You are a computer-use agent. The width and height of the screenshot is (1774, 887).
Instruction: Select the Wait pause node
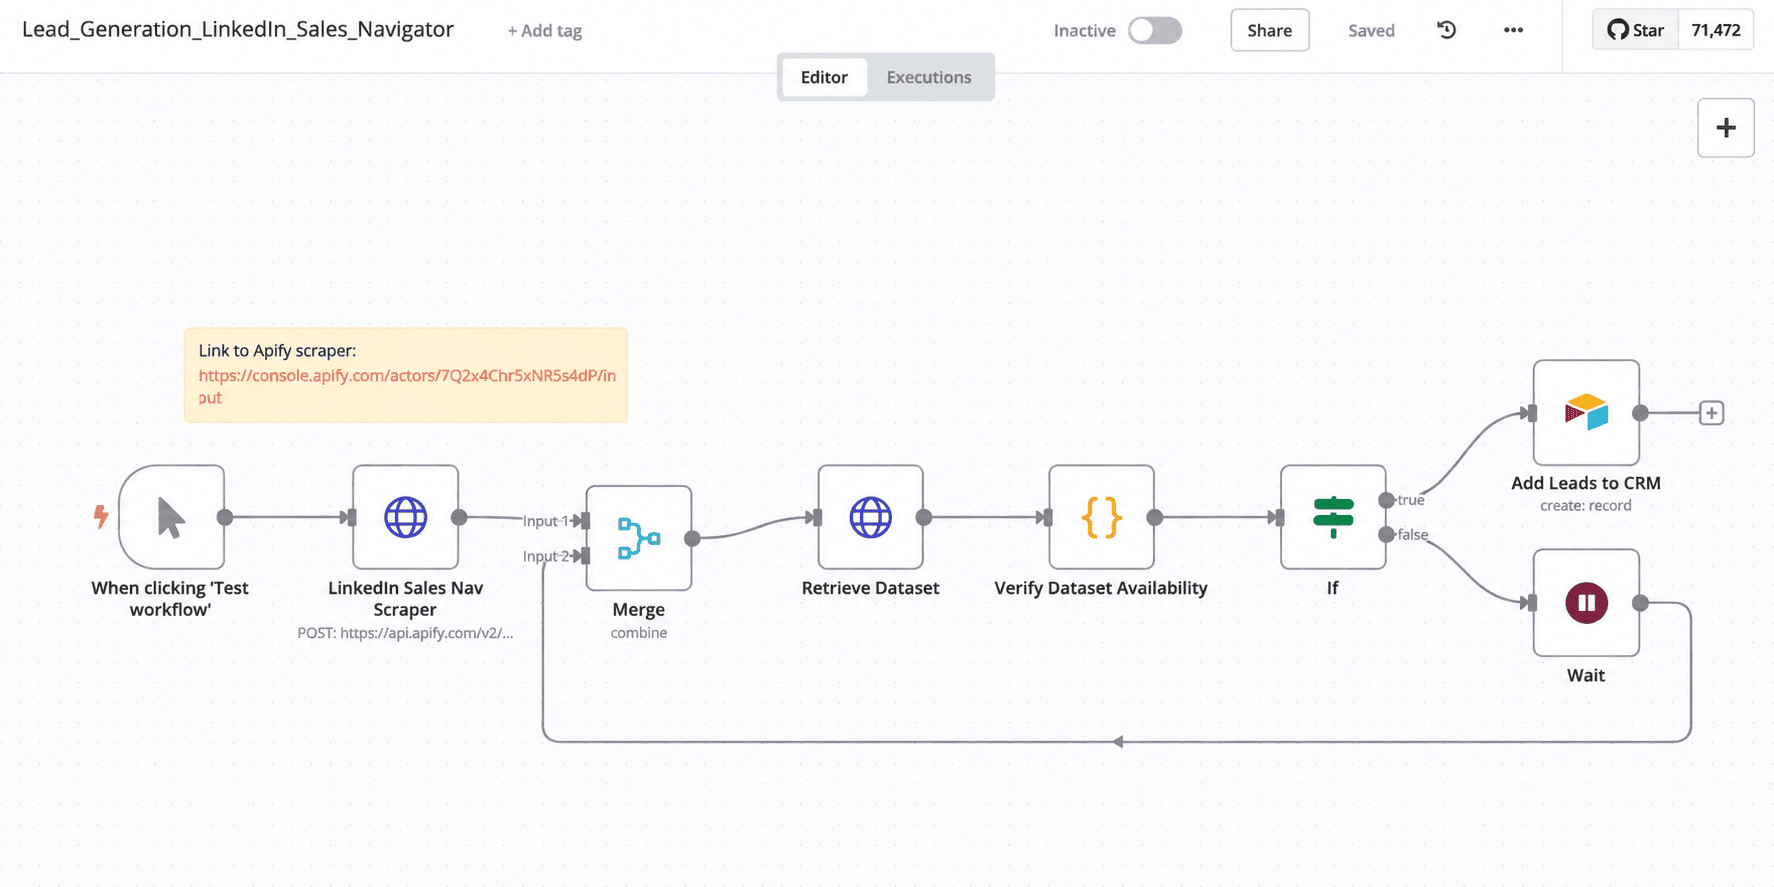click(1586, 602)
